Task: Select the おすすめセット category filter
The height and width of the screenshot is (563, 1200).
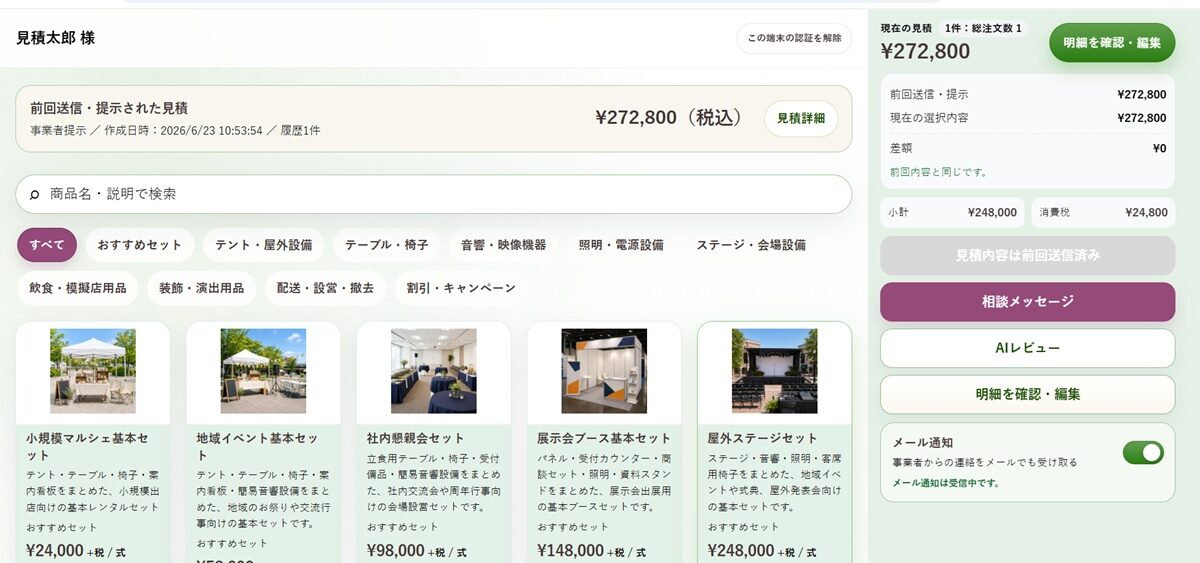Action: tap(140, 245)
